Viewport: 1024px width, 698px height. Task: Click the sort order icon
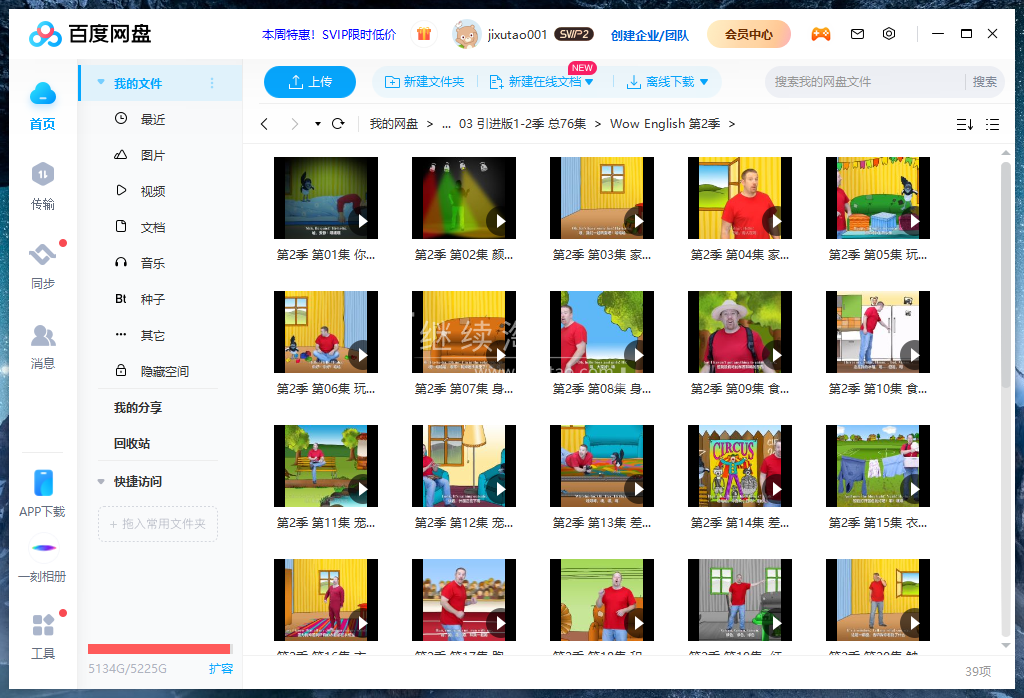click(x=965, y=124)
